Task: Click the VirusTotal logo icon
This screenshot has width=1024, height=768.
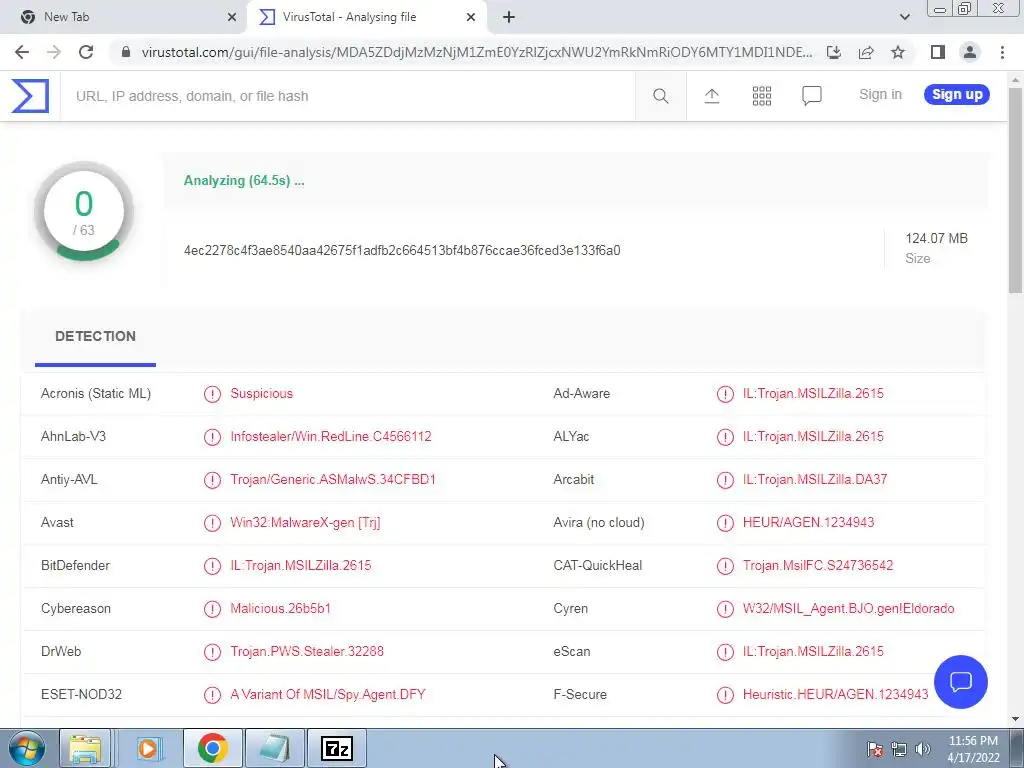Action: [30, 96]
